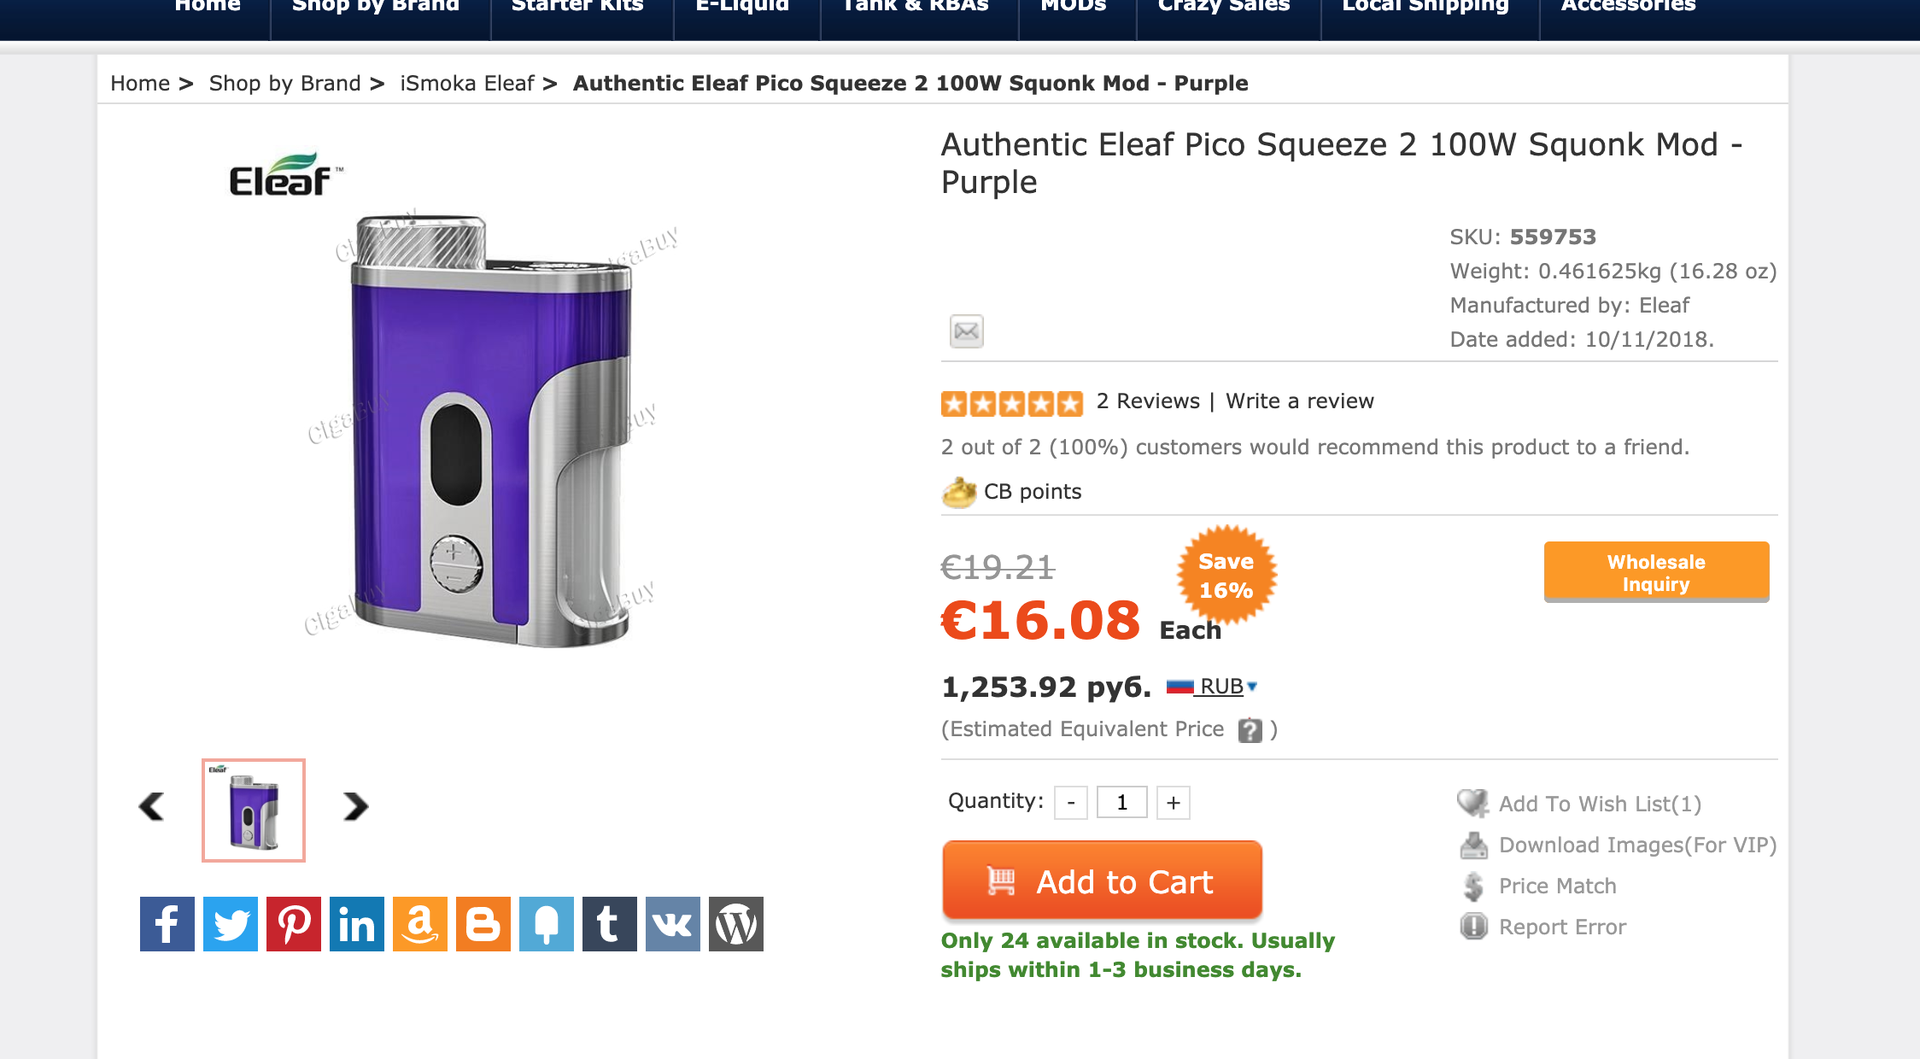
Task: Click the email envelope icon
Action: coord(966,331)
